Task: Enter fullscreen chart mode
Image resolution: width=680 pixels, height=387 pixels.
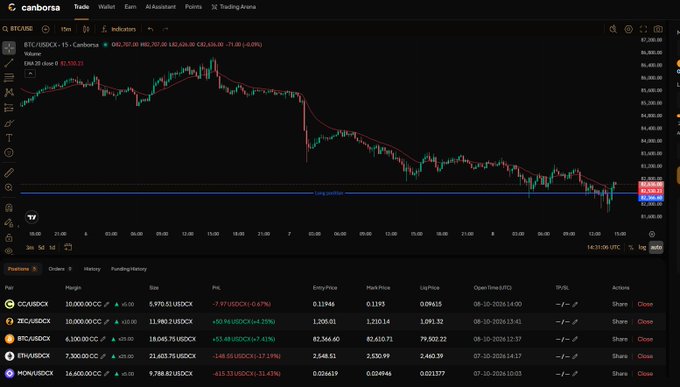Action: [x=644, y=29]
